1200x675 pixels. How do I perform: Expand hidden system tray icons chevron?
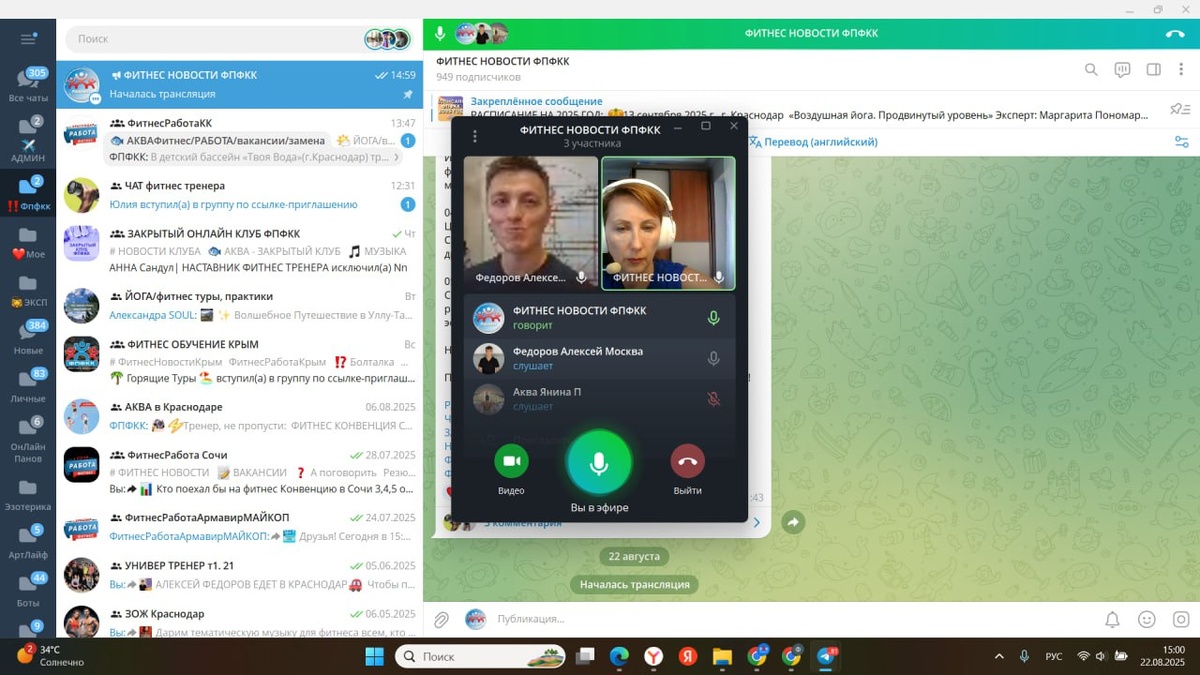pyautogui.click(x=999, y=657)
